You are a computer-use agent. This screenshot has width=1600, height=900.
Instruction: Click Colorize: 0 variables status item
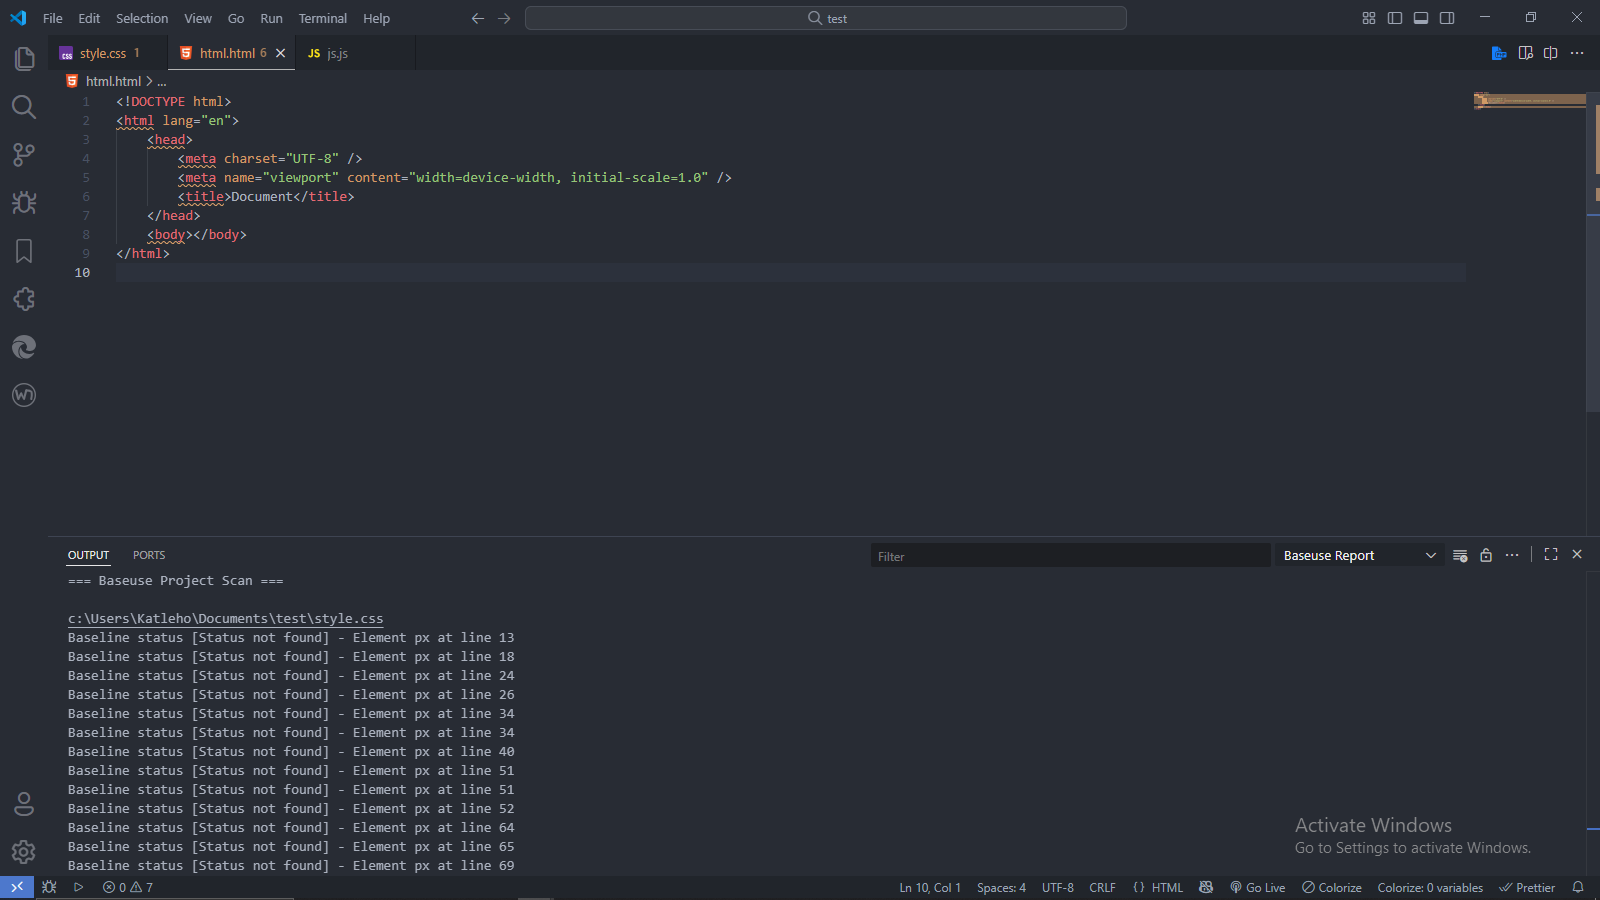point(1430,887)
